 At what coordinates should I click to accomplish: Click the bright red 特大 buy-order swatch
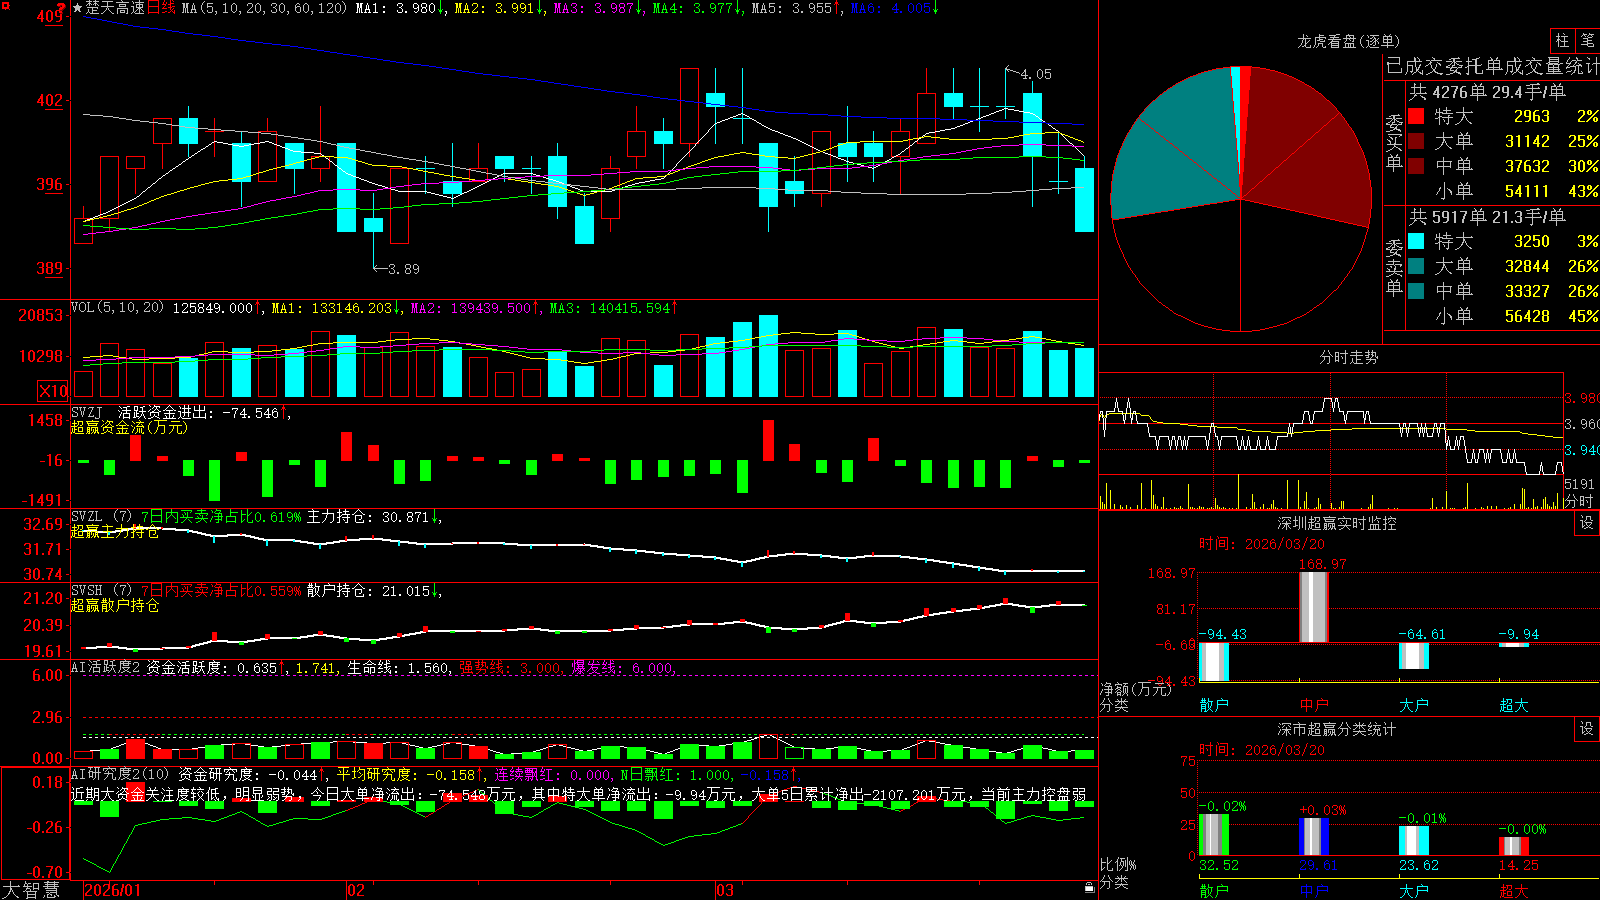coord(1416,116)
